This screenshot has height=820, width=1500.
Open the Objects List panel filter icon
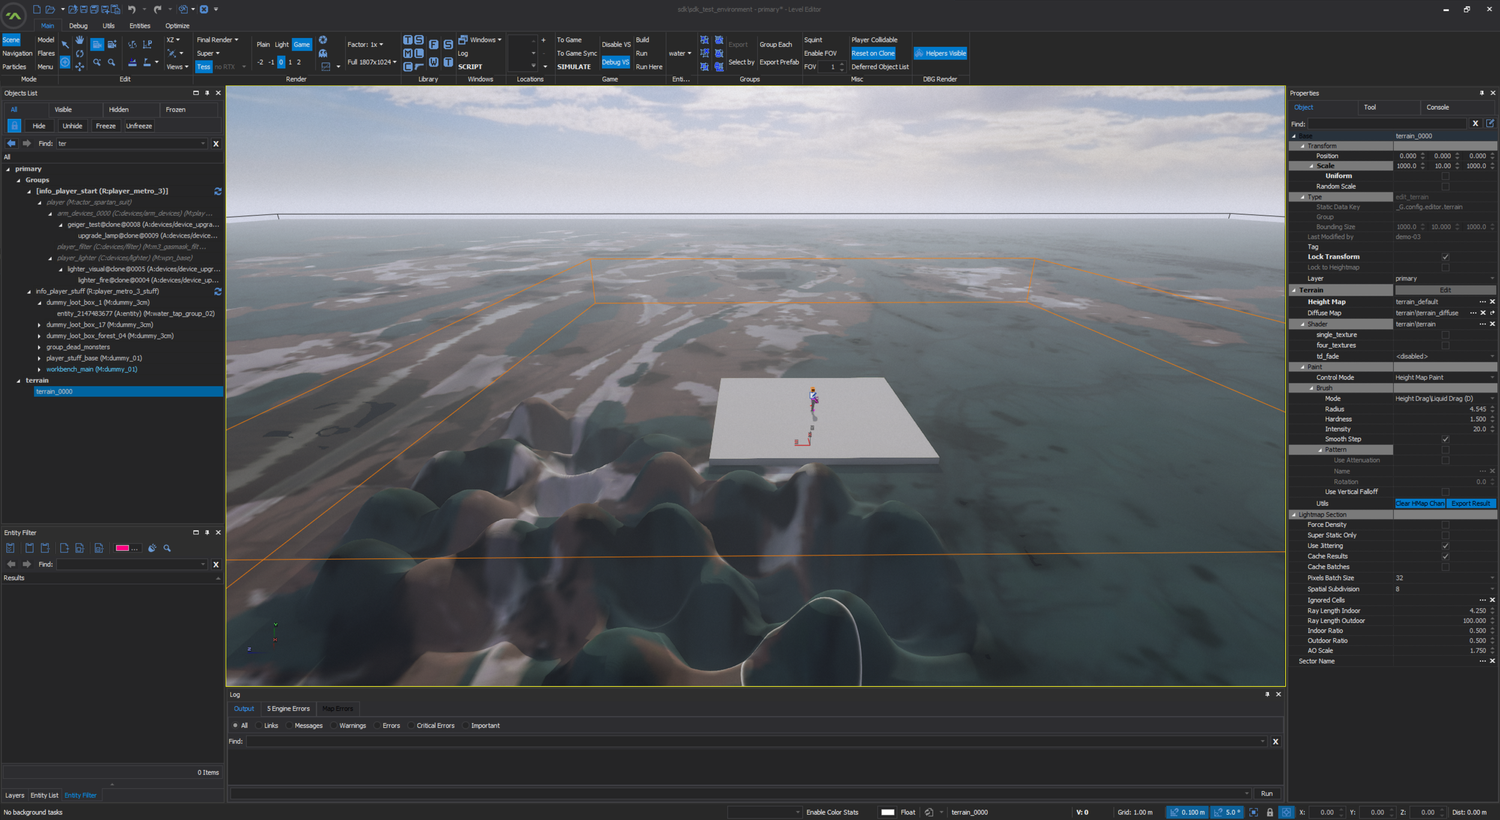tap(13, 126)
